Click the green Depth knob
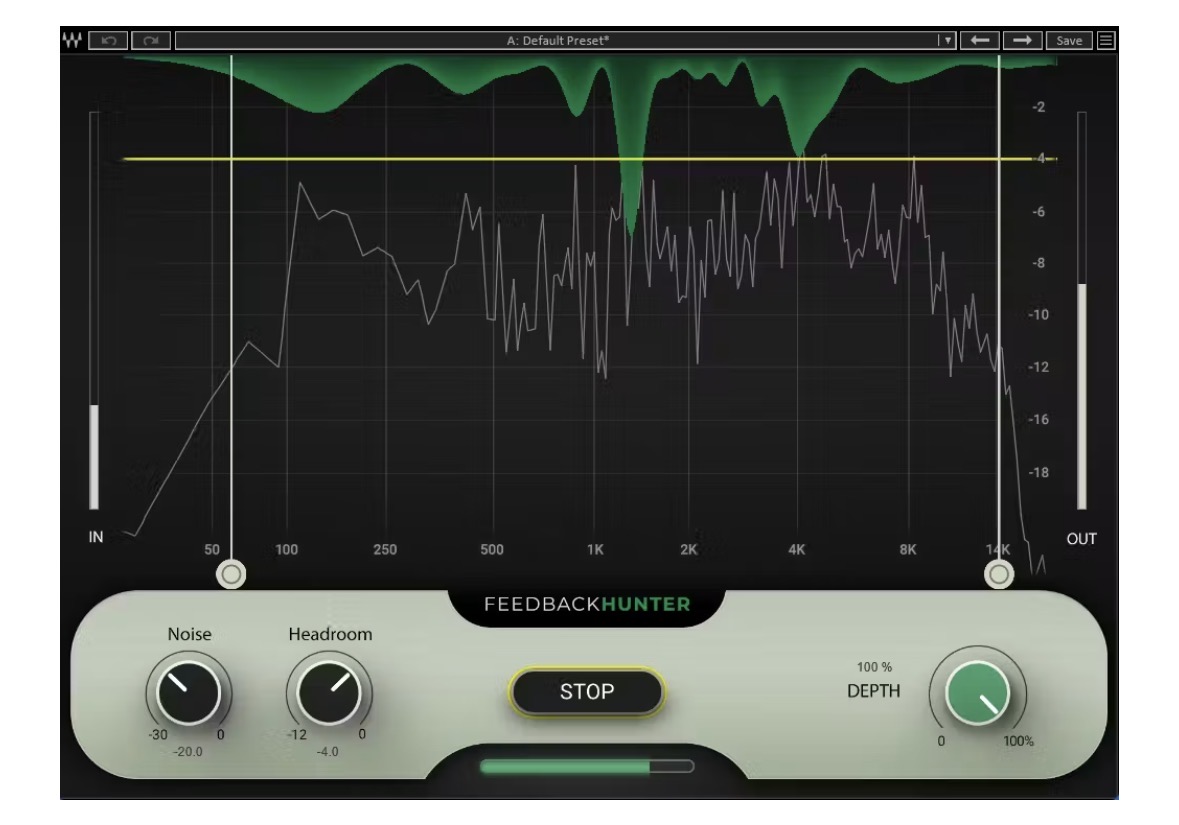The width and height of the screenshot is (1179, 825). [977, 693]
